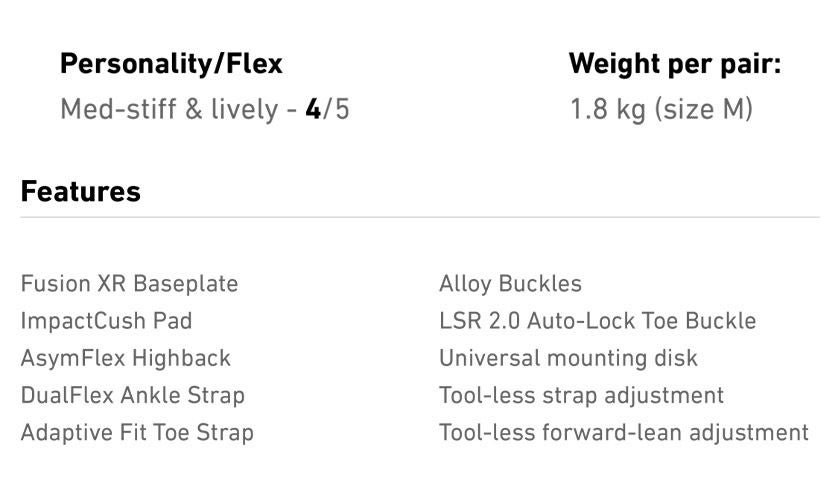Screen dimensions: 840x500
Task: Click the (size M) text
Action: click(x=703, y=109)
